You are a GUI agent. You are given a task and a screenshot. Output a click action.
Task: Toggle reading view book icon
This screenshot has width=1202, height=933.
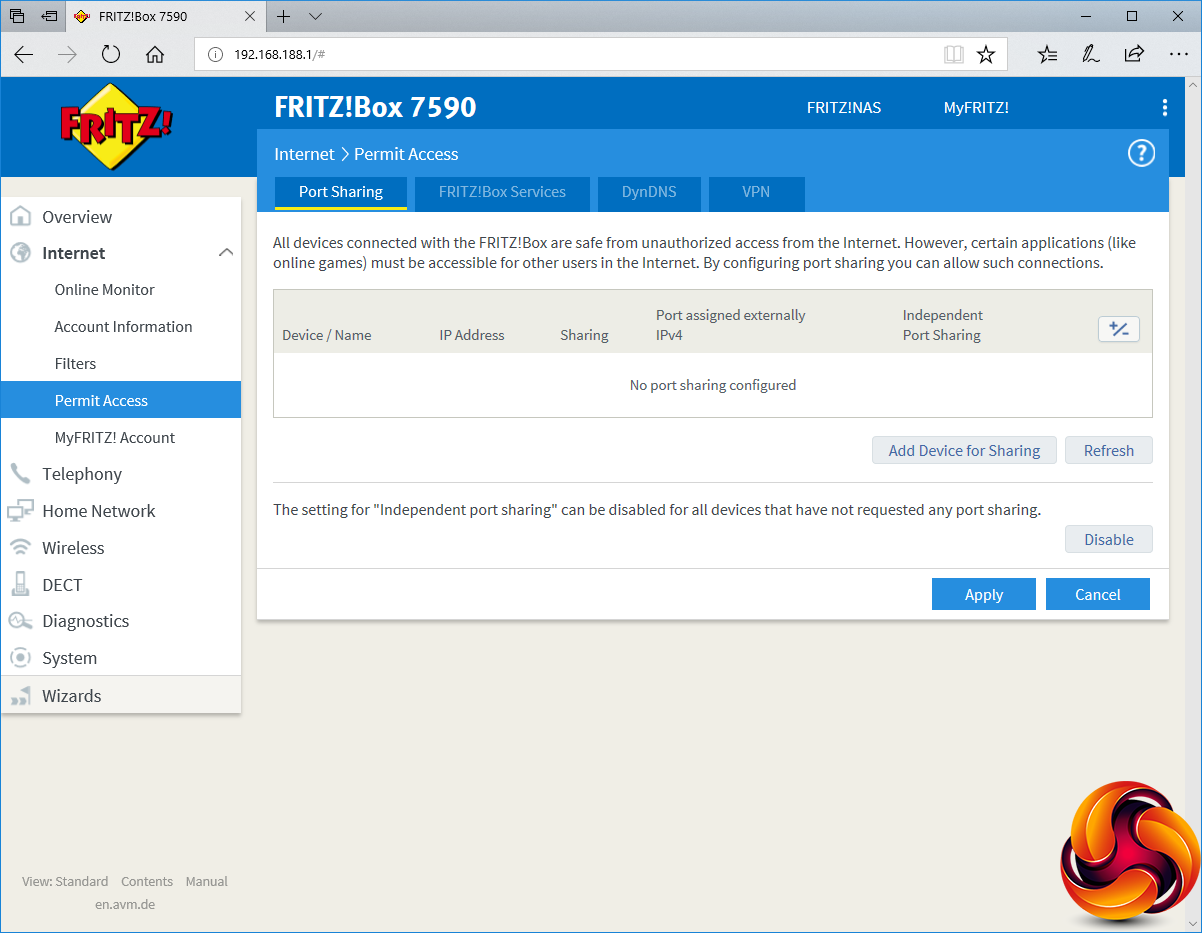[x=954, y=55]
